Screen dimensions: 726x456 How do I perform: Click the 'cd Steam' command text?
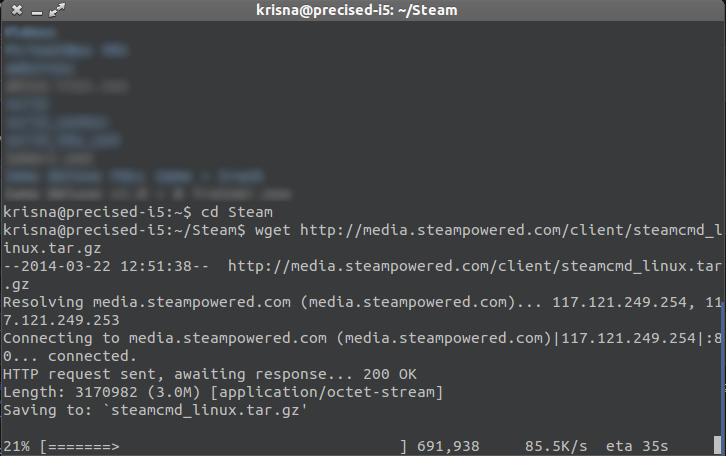236,212
